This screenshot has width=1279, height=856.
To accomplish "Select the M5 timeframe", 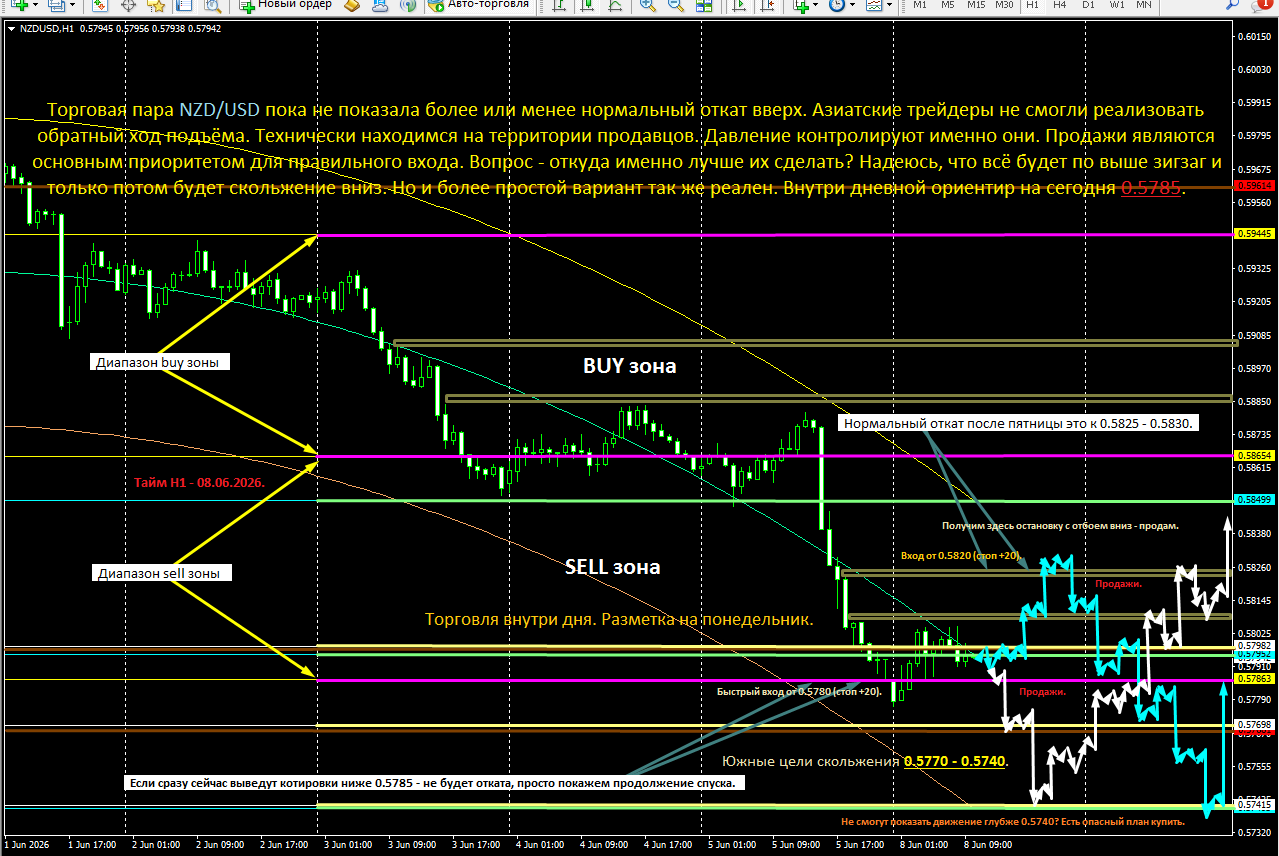I will click(948, 5).
